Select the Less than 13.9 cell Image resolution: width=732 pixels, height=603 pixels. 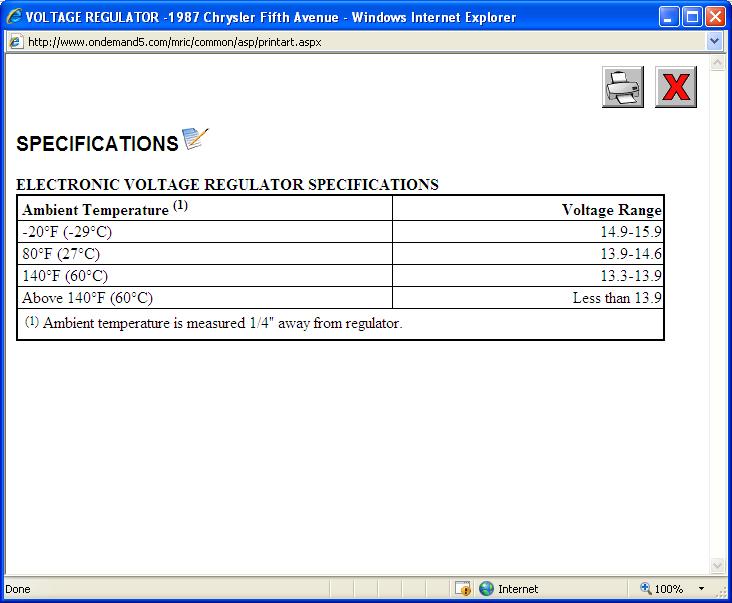[x=528, y=297]
